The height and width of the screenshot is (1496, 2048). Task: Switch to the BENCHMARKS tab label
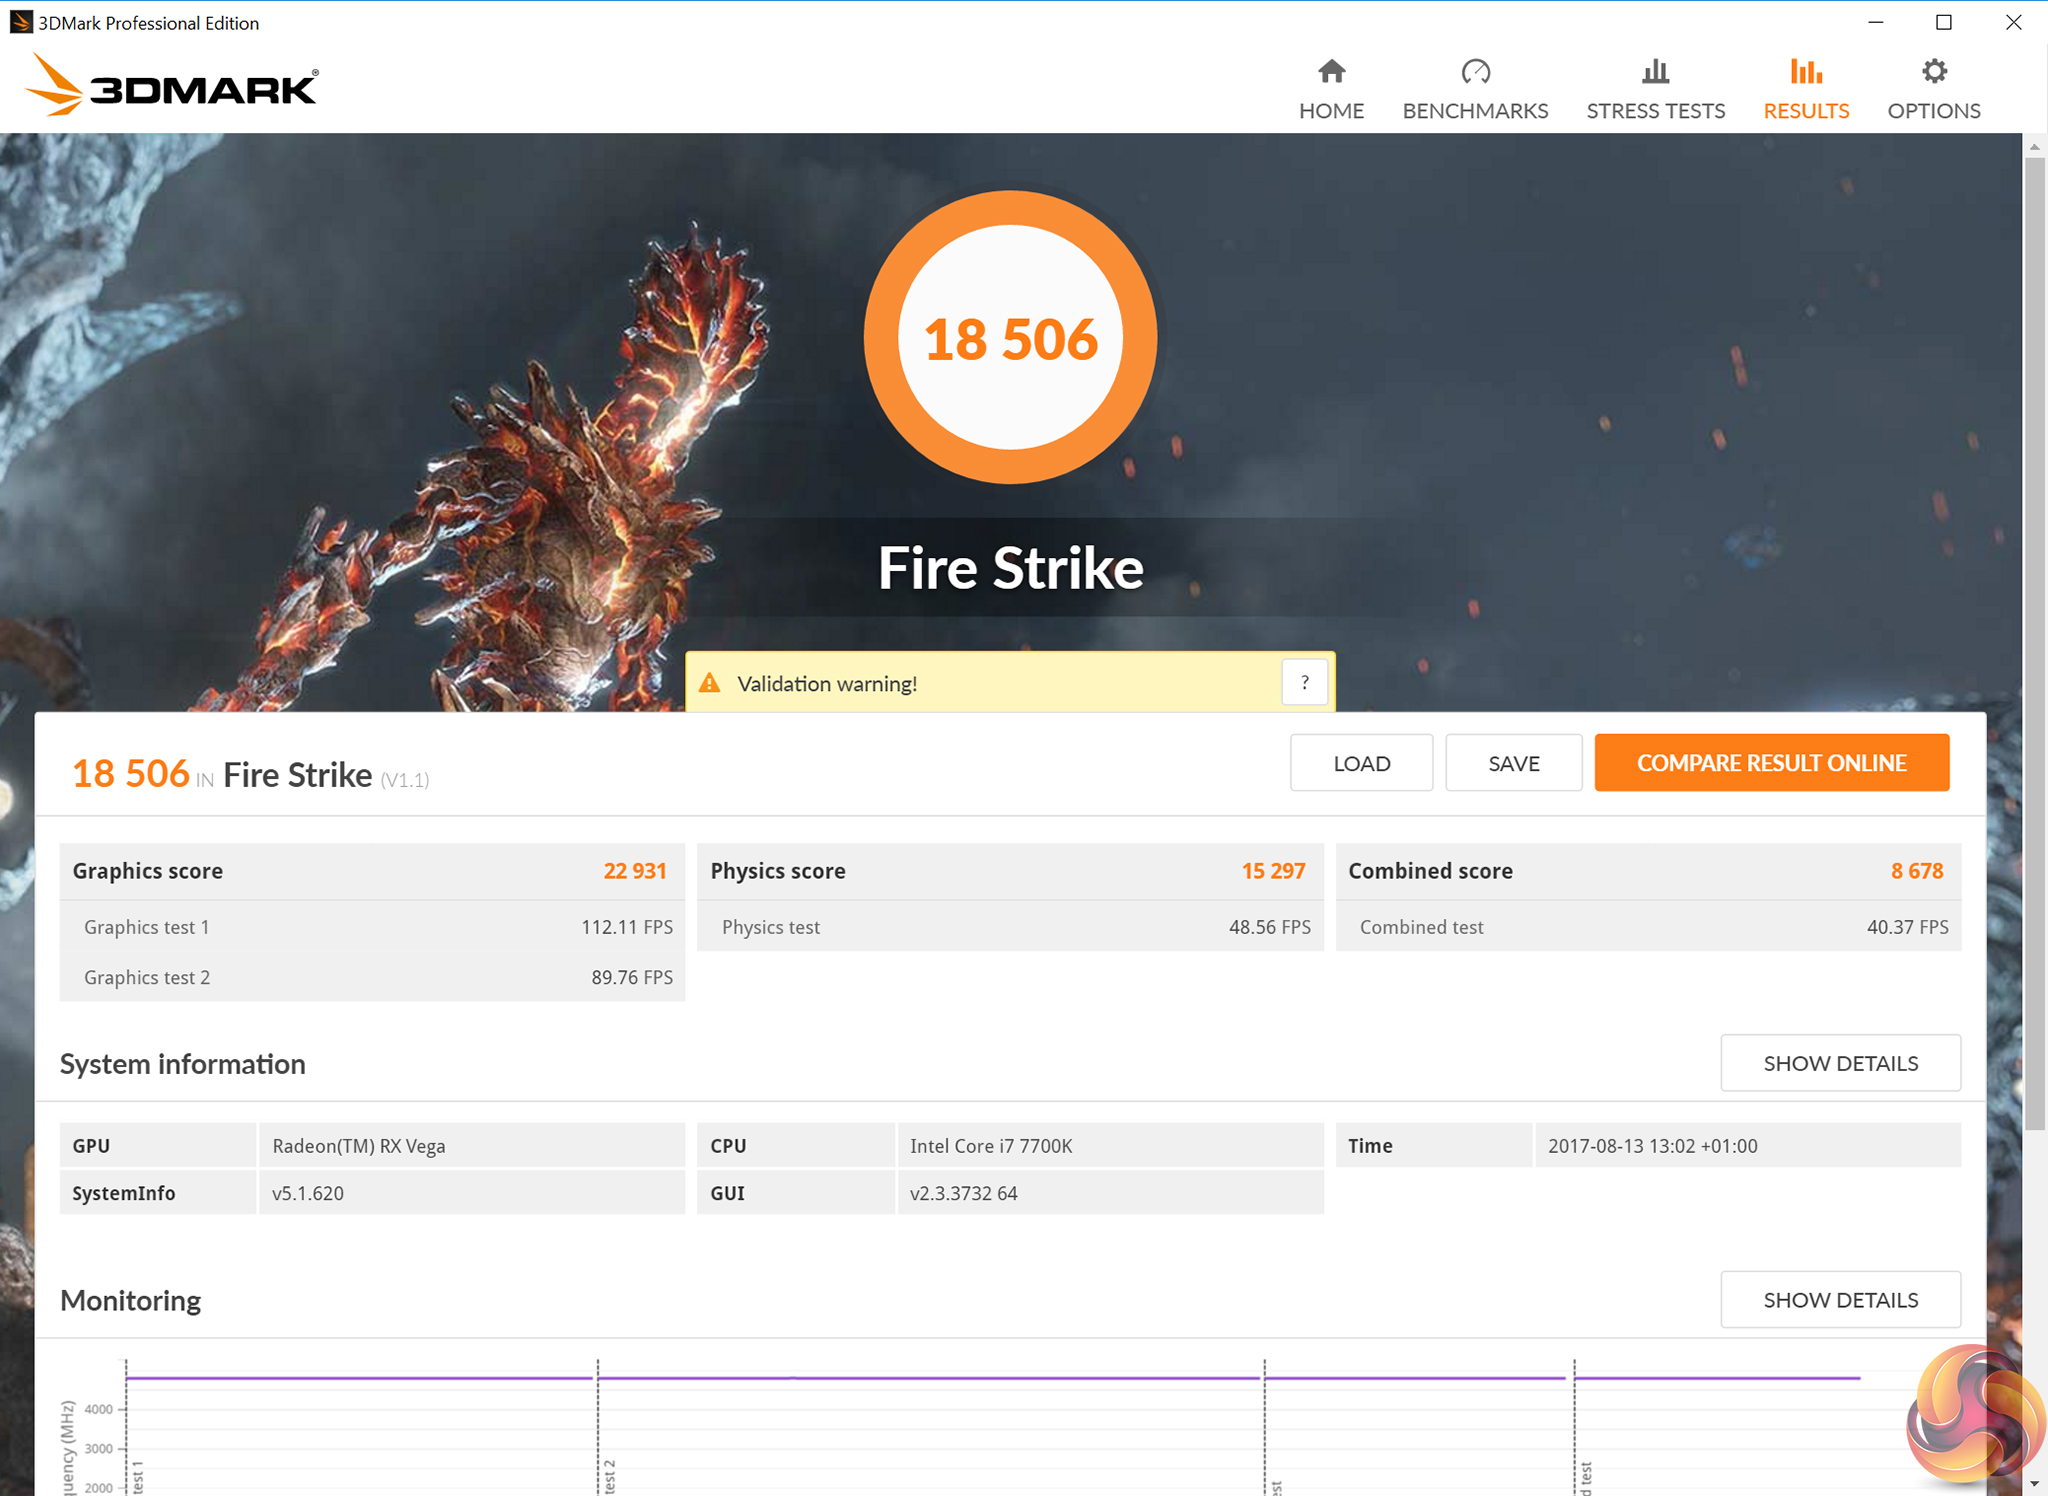pos(1475,111)
